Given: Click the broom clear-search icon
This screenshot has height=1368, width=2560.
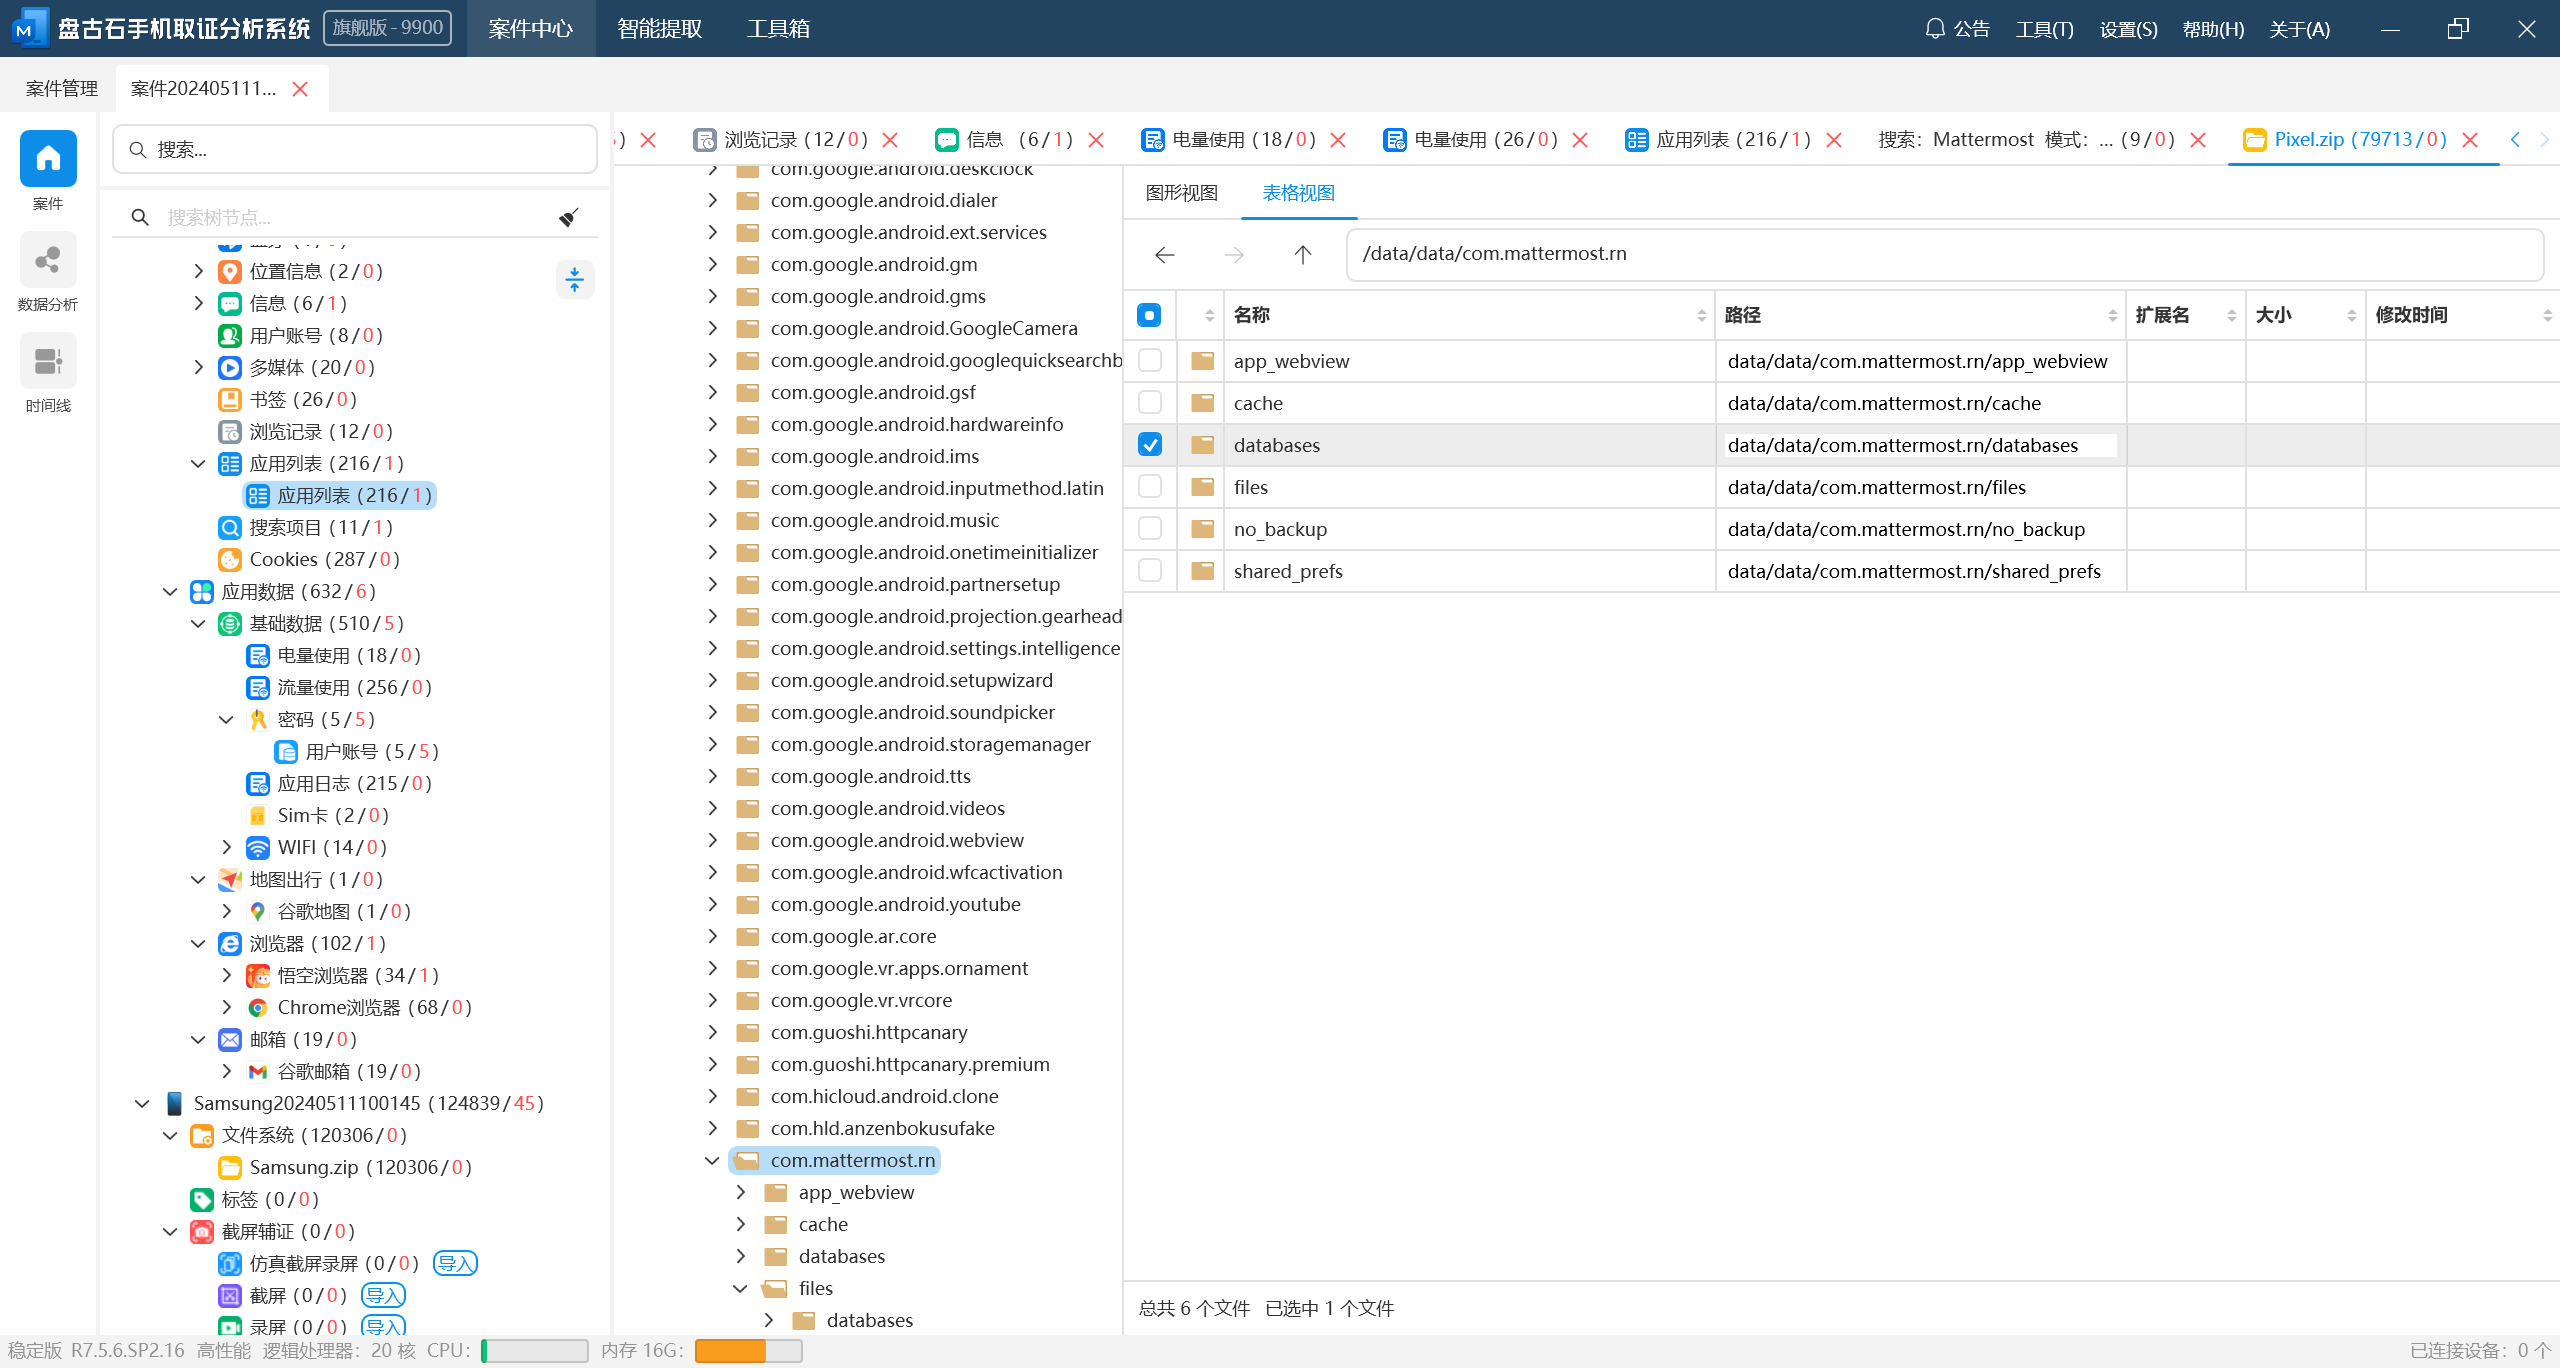Looking at the screenshot, I should [x=569, y=217].
